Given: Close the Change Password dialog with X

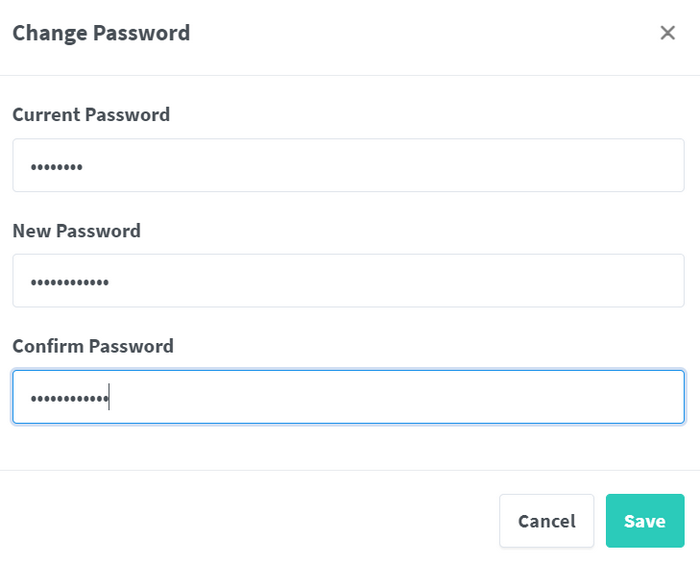Looking at the screenshot, I should pyautogui.click(x=668, y=33).
